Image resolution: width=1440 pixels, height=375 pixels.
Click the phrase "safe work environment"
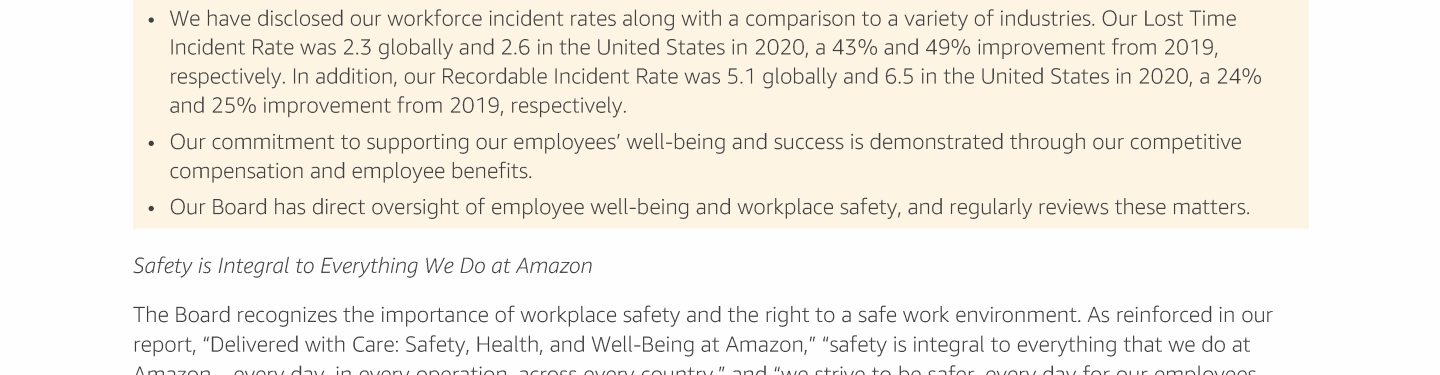(967, 316)
